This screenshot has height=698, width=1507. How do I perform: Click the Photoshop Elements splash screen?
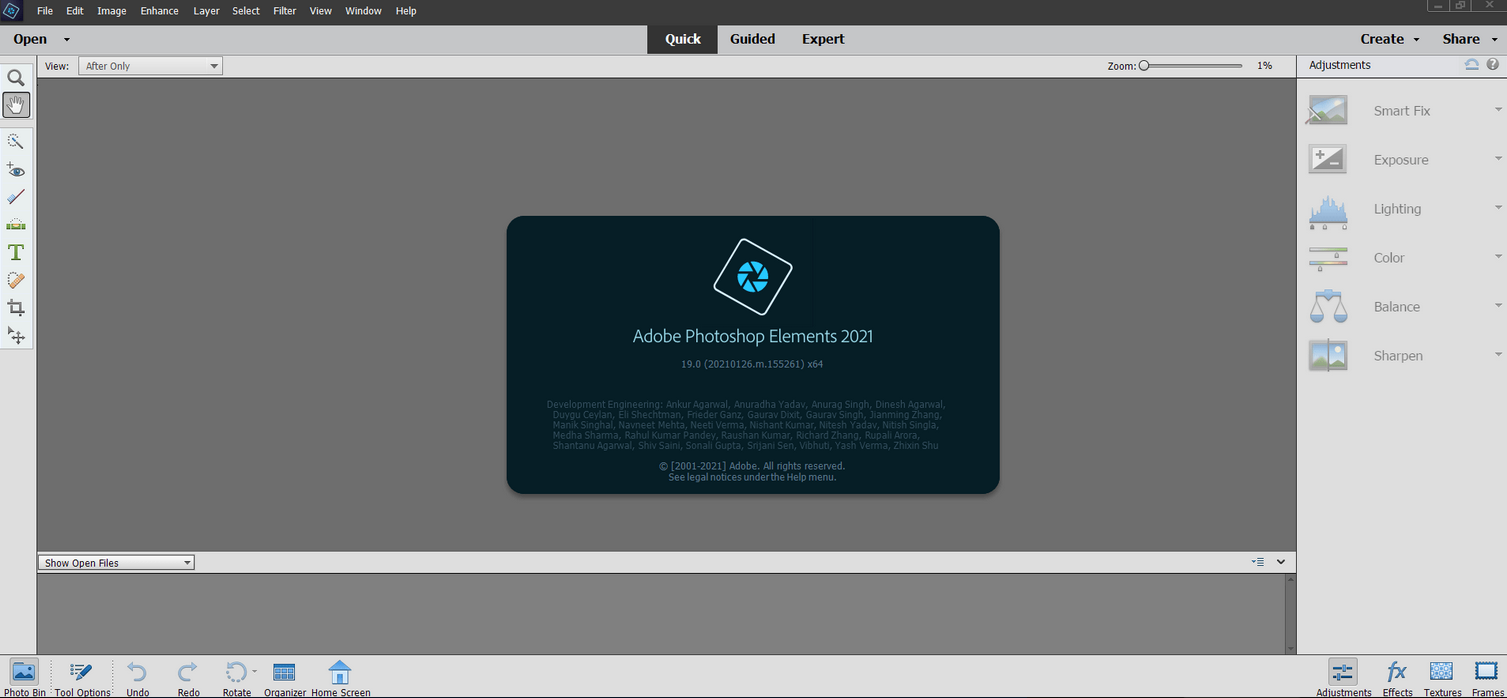pos(753,355)
